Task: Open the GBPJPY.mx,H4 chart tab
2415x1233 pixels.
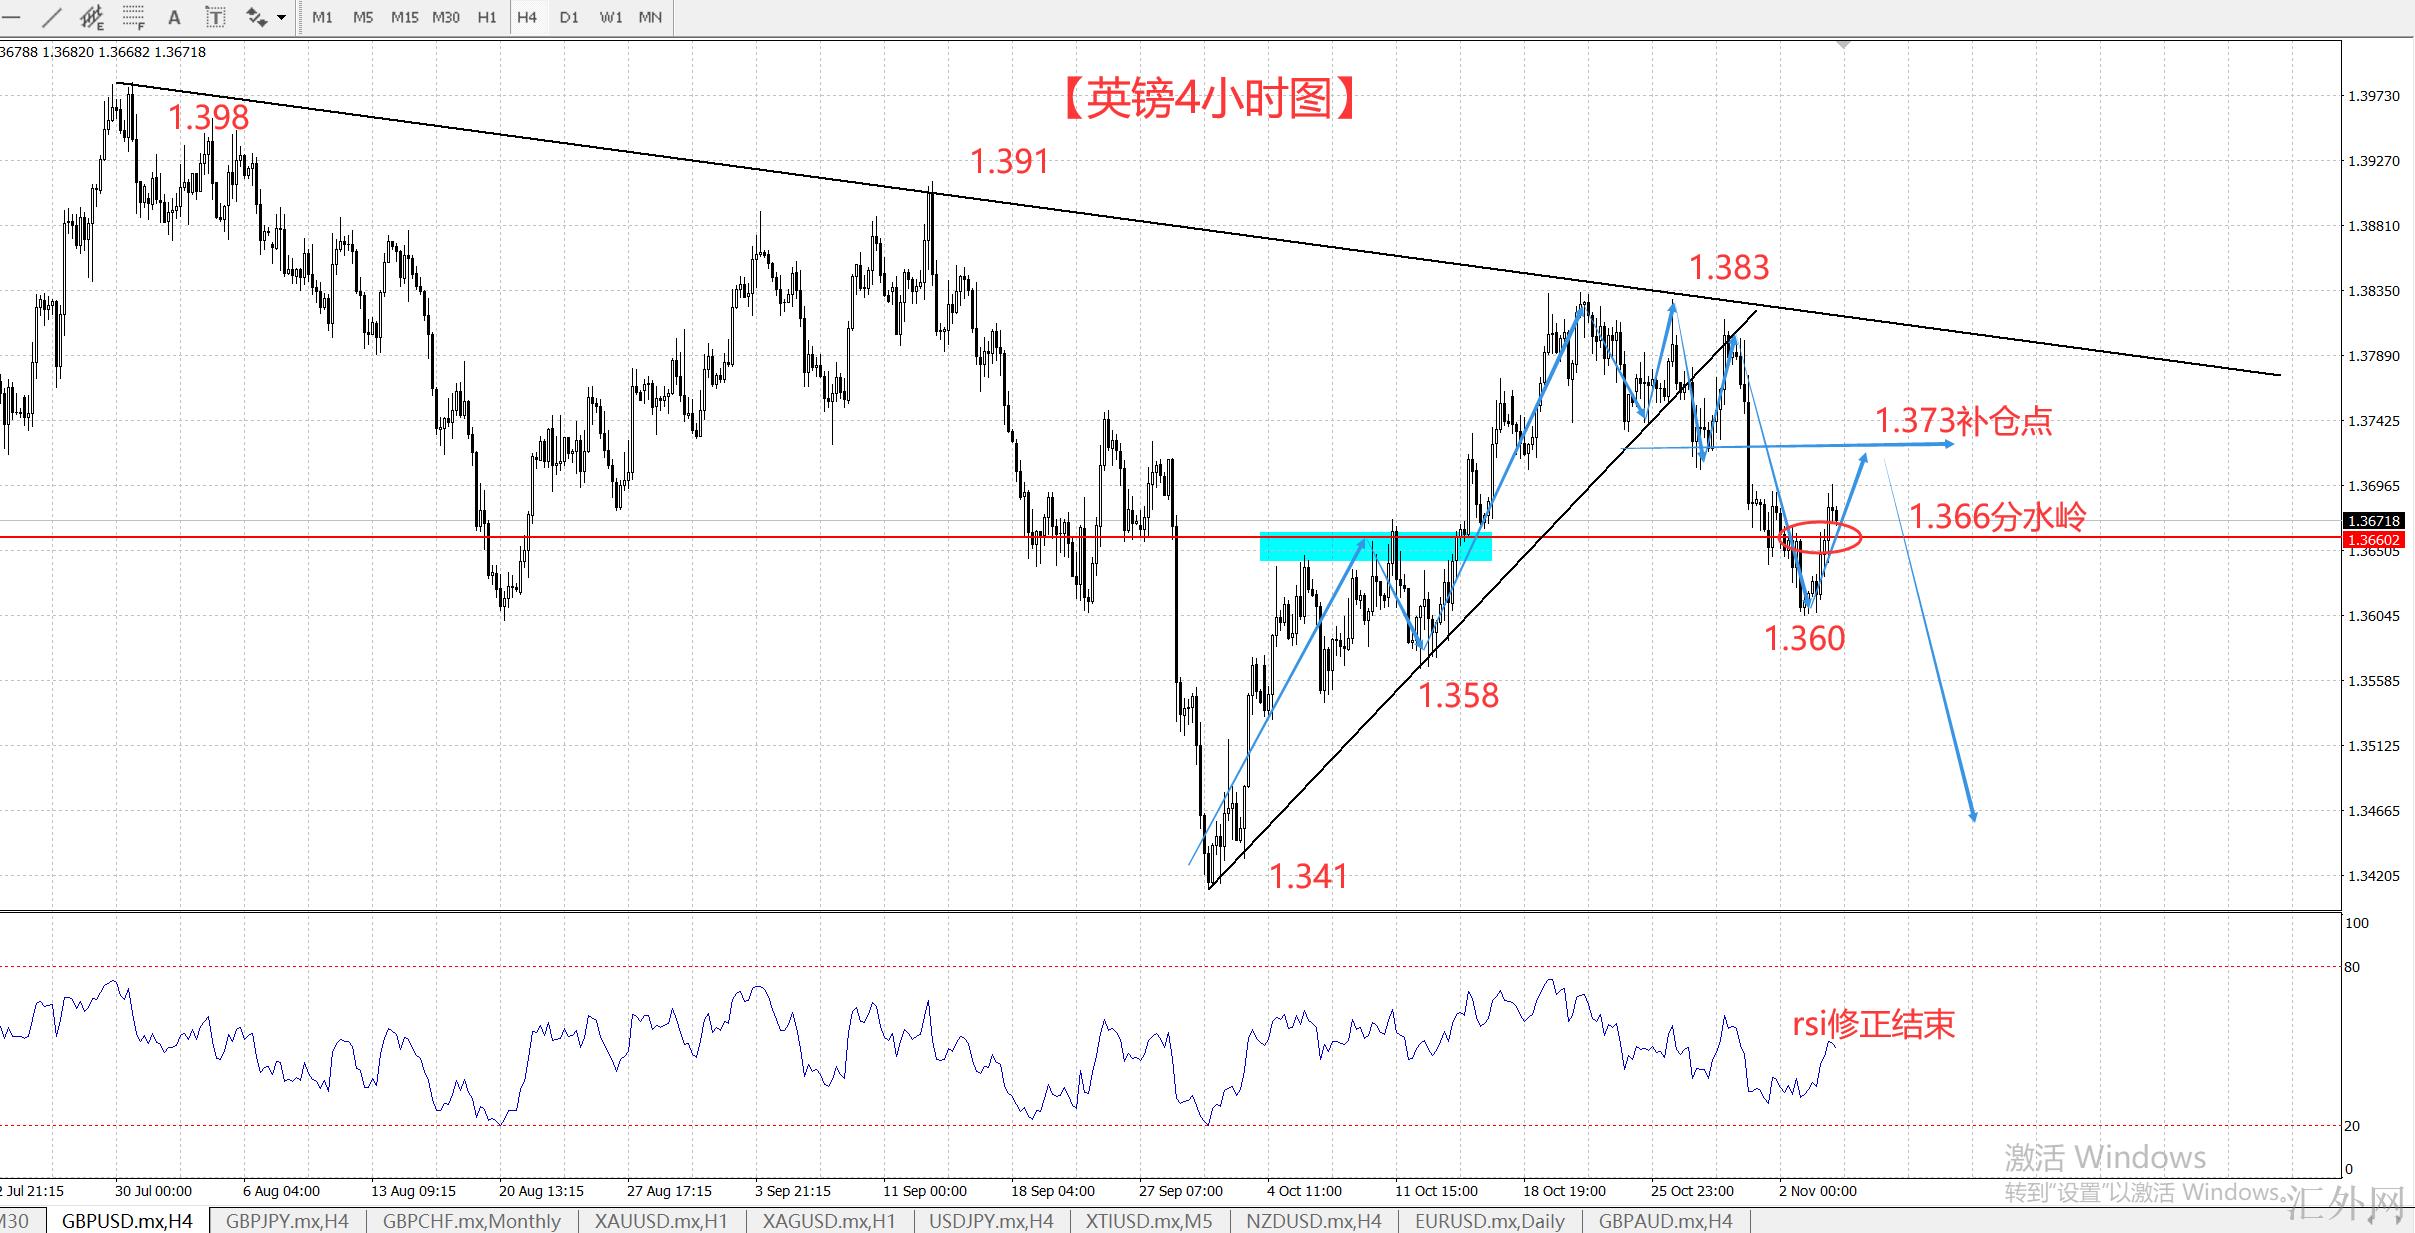Action: click(287, 1221)
